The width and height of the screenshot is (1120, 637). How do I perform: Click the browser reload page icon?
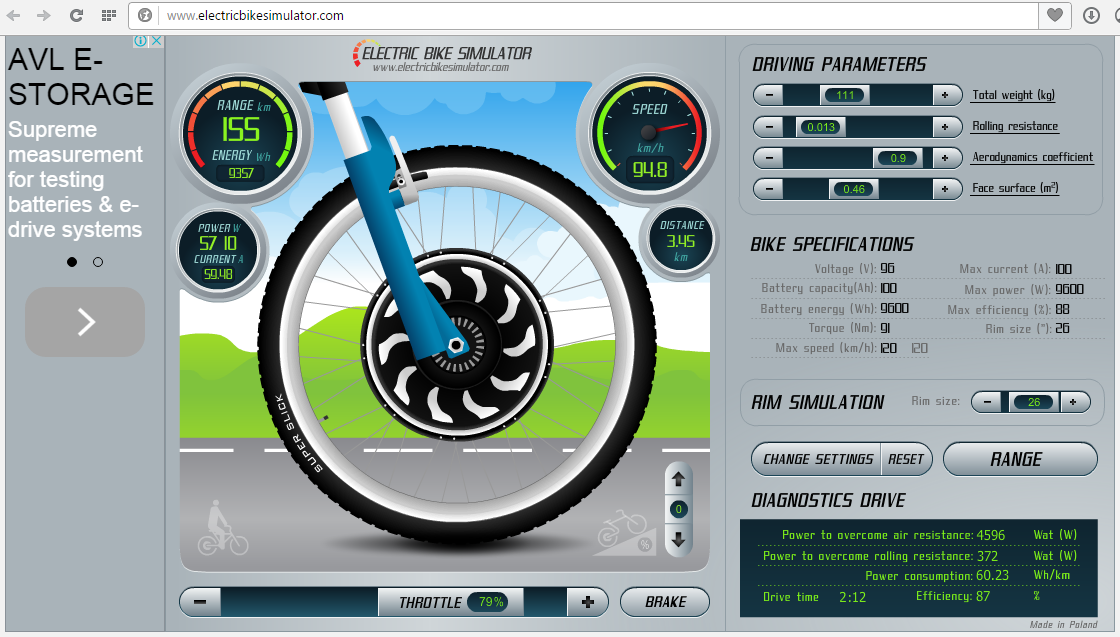point(77,16)
